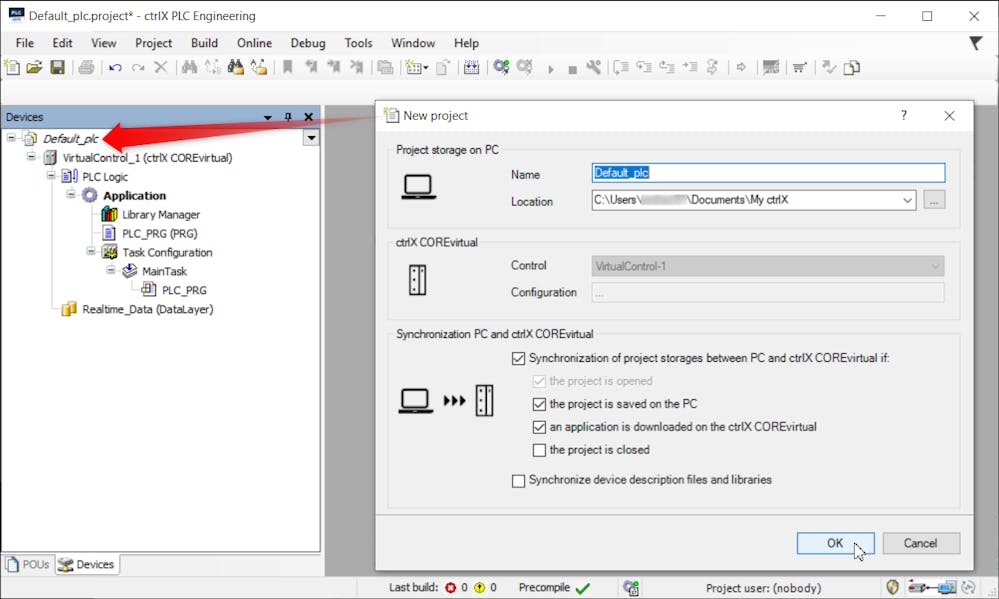Click the New Project toolbar icon
Image resolution: width=999 pixels, height=599 pixels.
click(12, 67)
